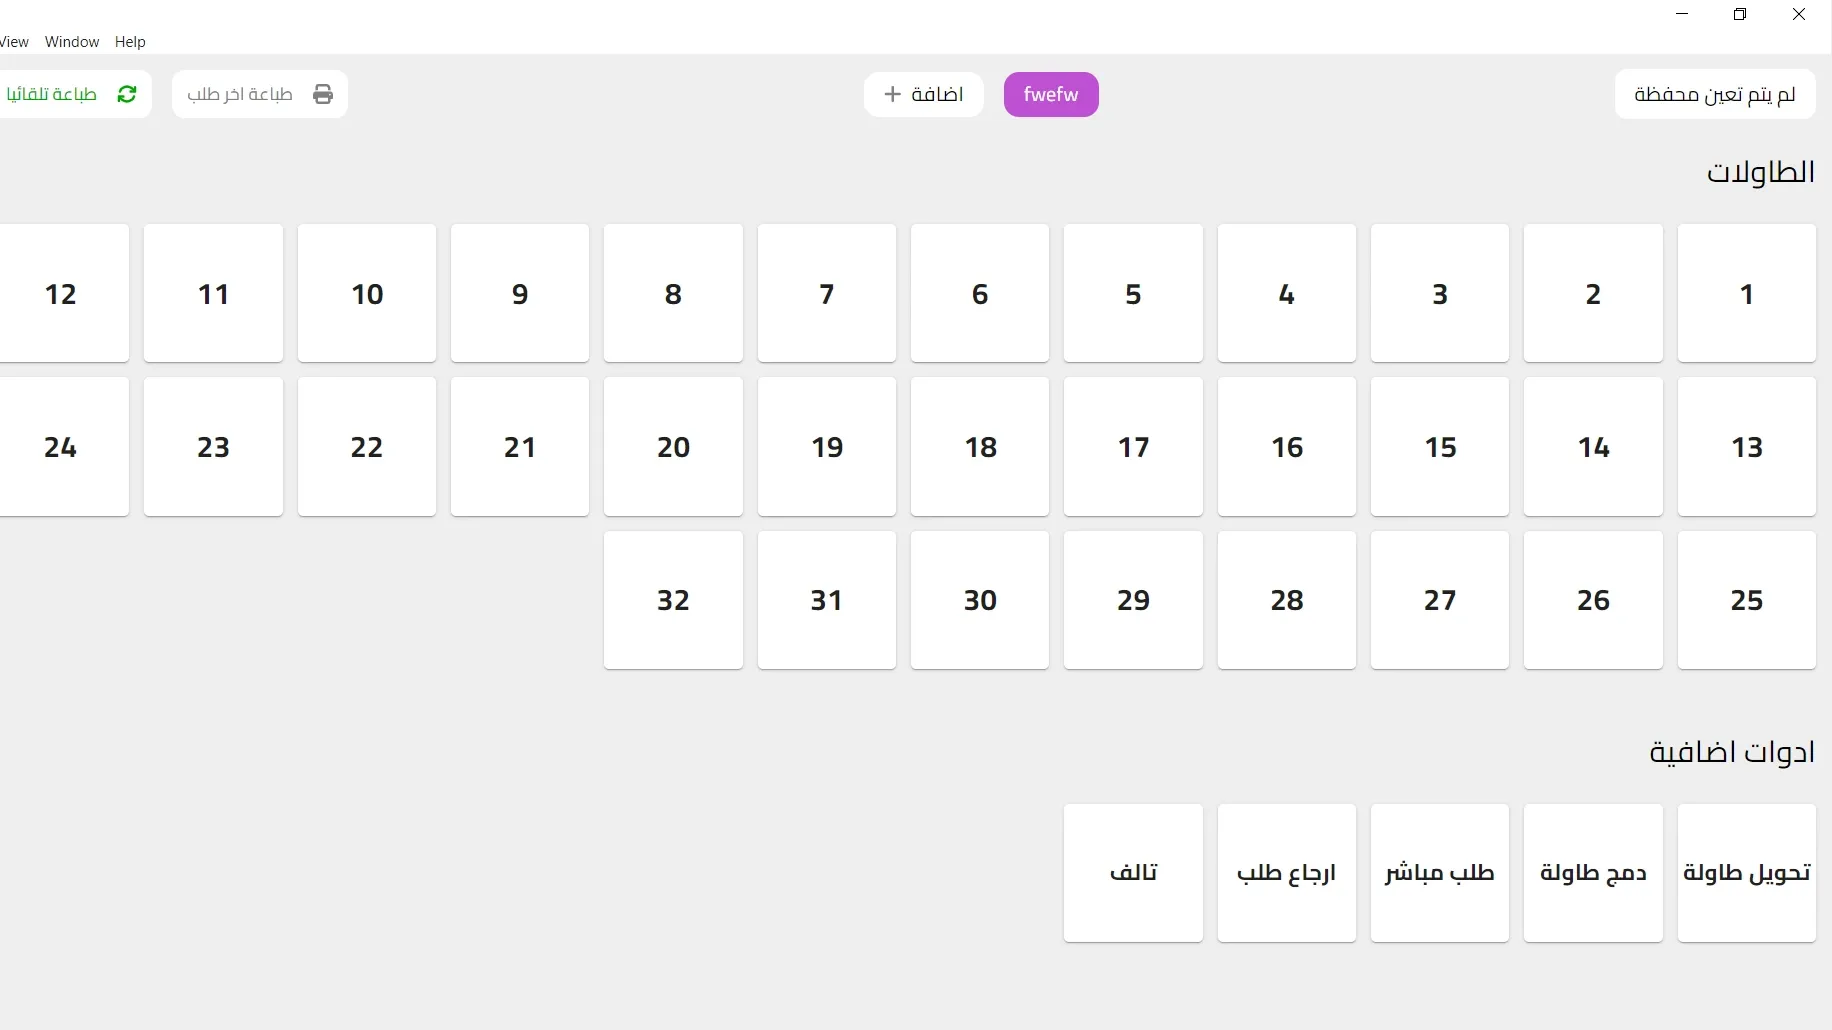Open the Window menu
Screen dimensions: 1832x1030
72,42
